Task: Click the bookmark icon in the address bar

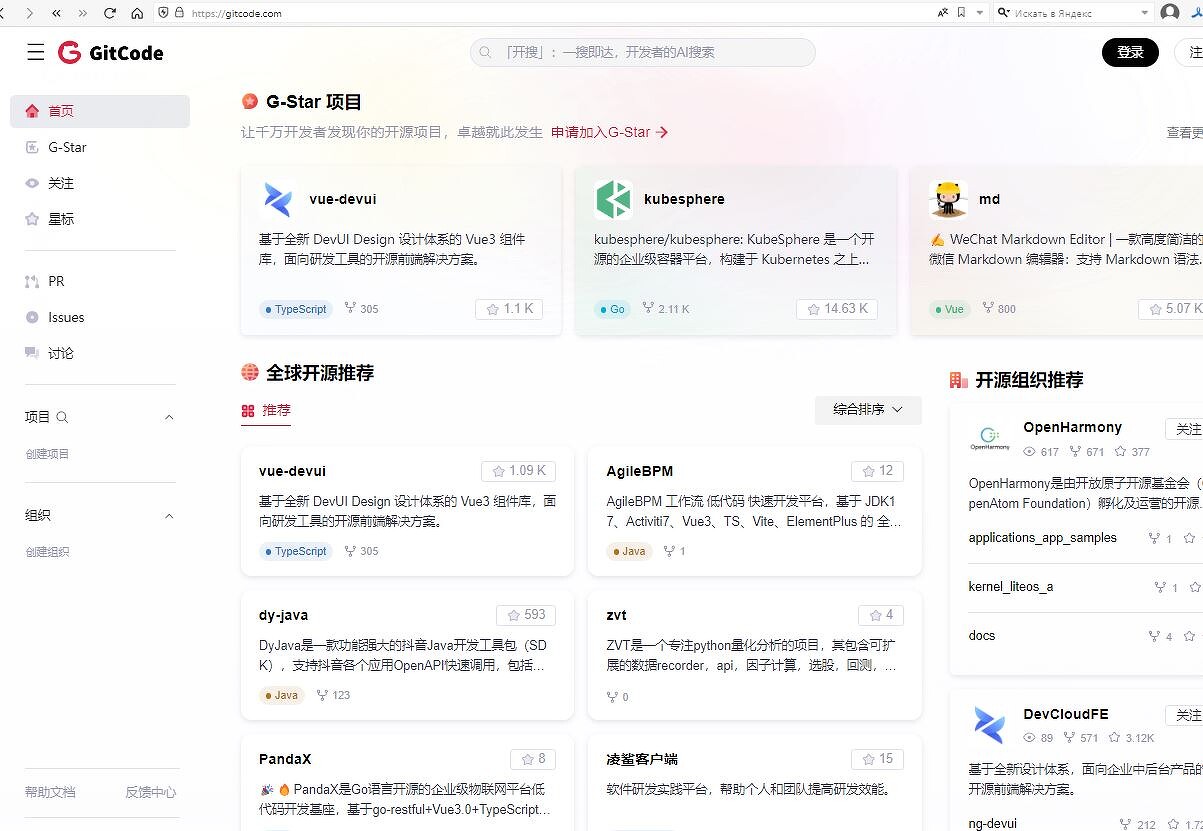Action: tap(961, 13)
